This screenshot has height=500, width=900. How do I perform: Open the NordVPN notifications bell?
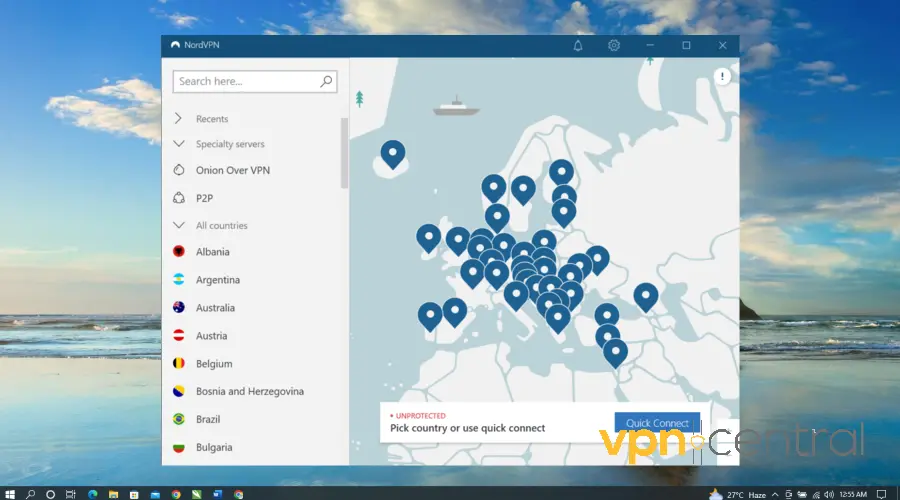click(x=577, y=45)
